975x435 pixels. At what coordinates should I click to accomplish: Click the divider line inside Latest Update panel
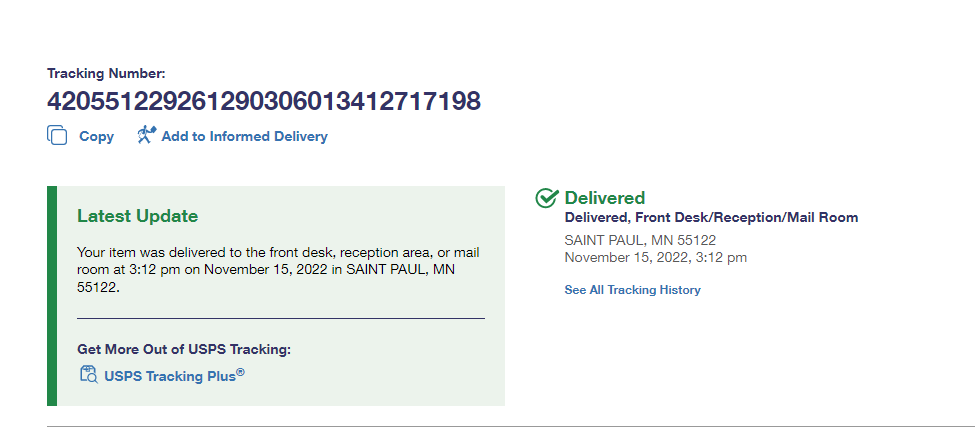[280, 318]
